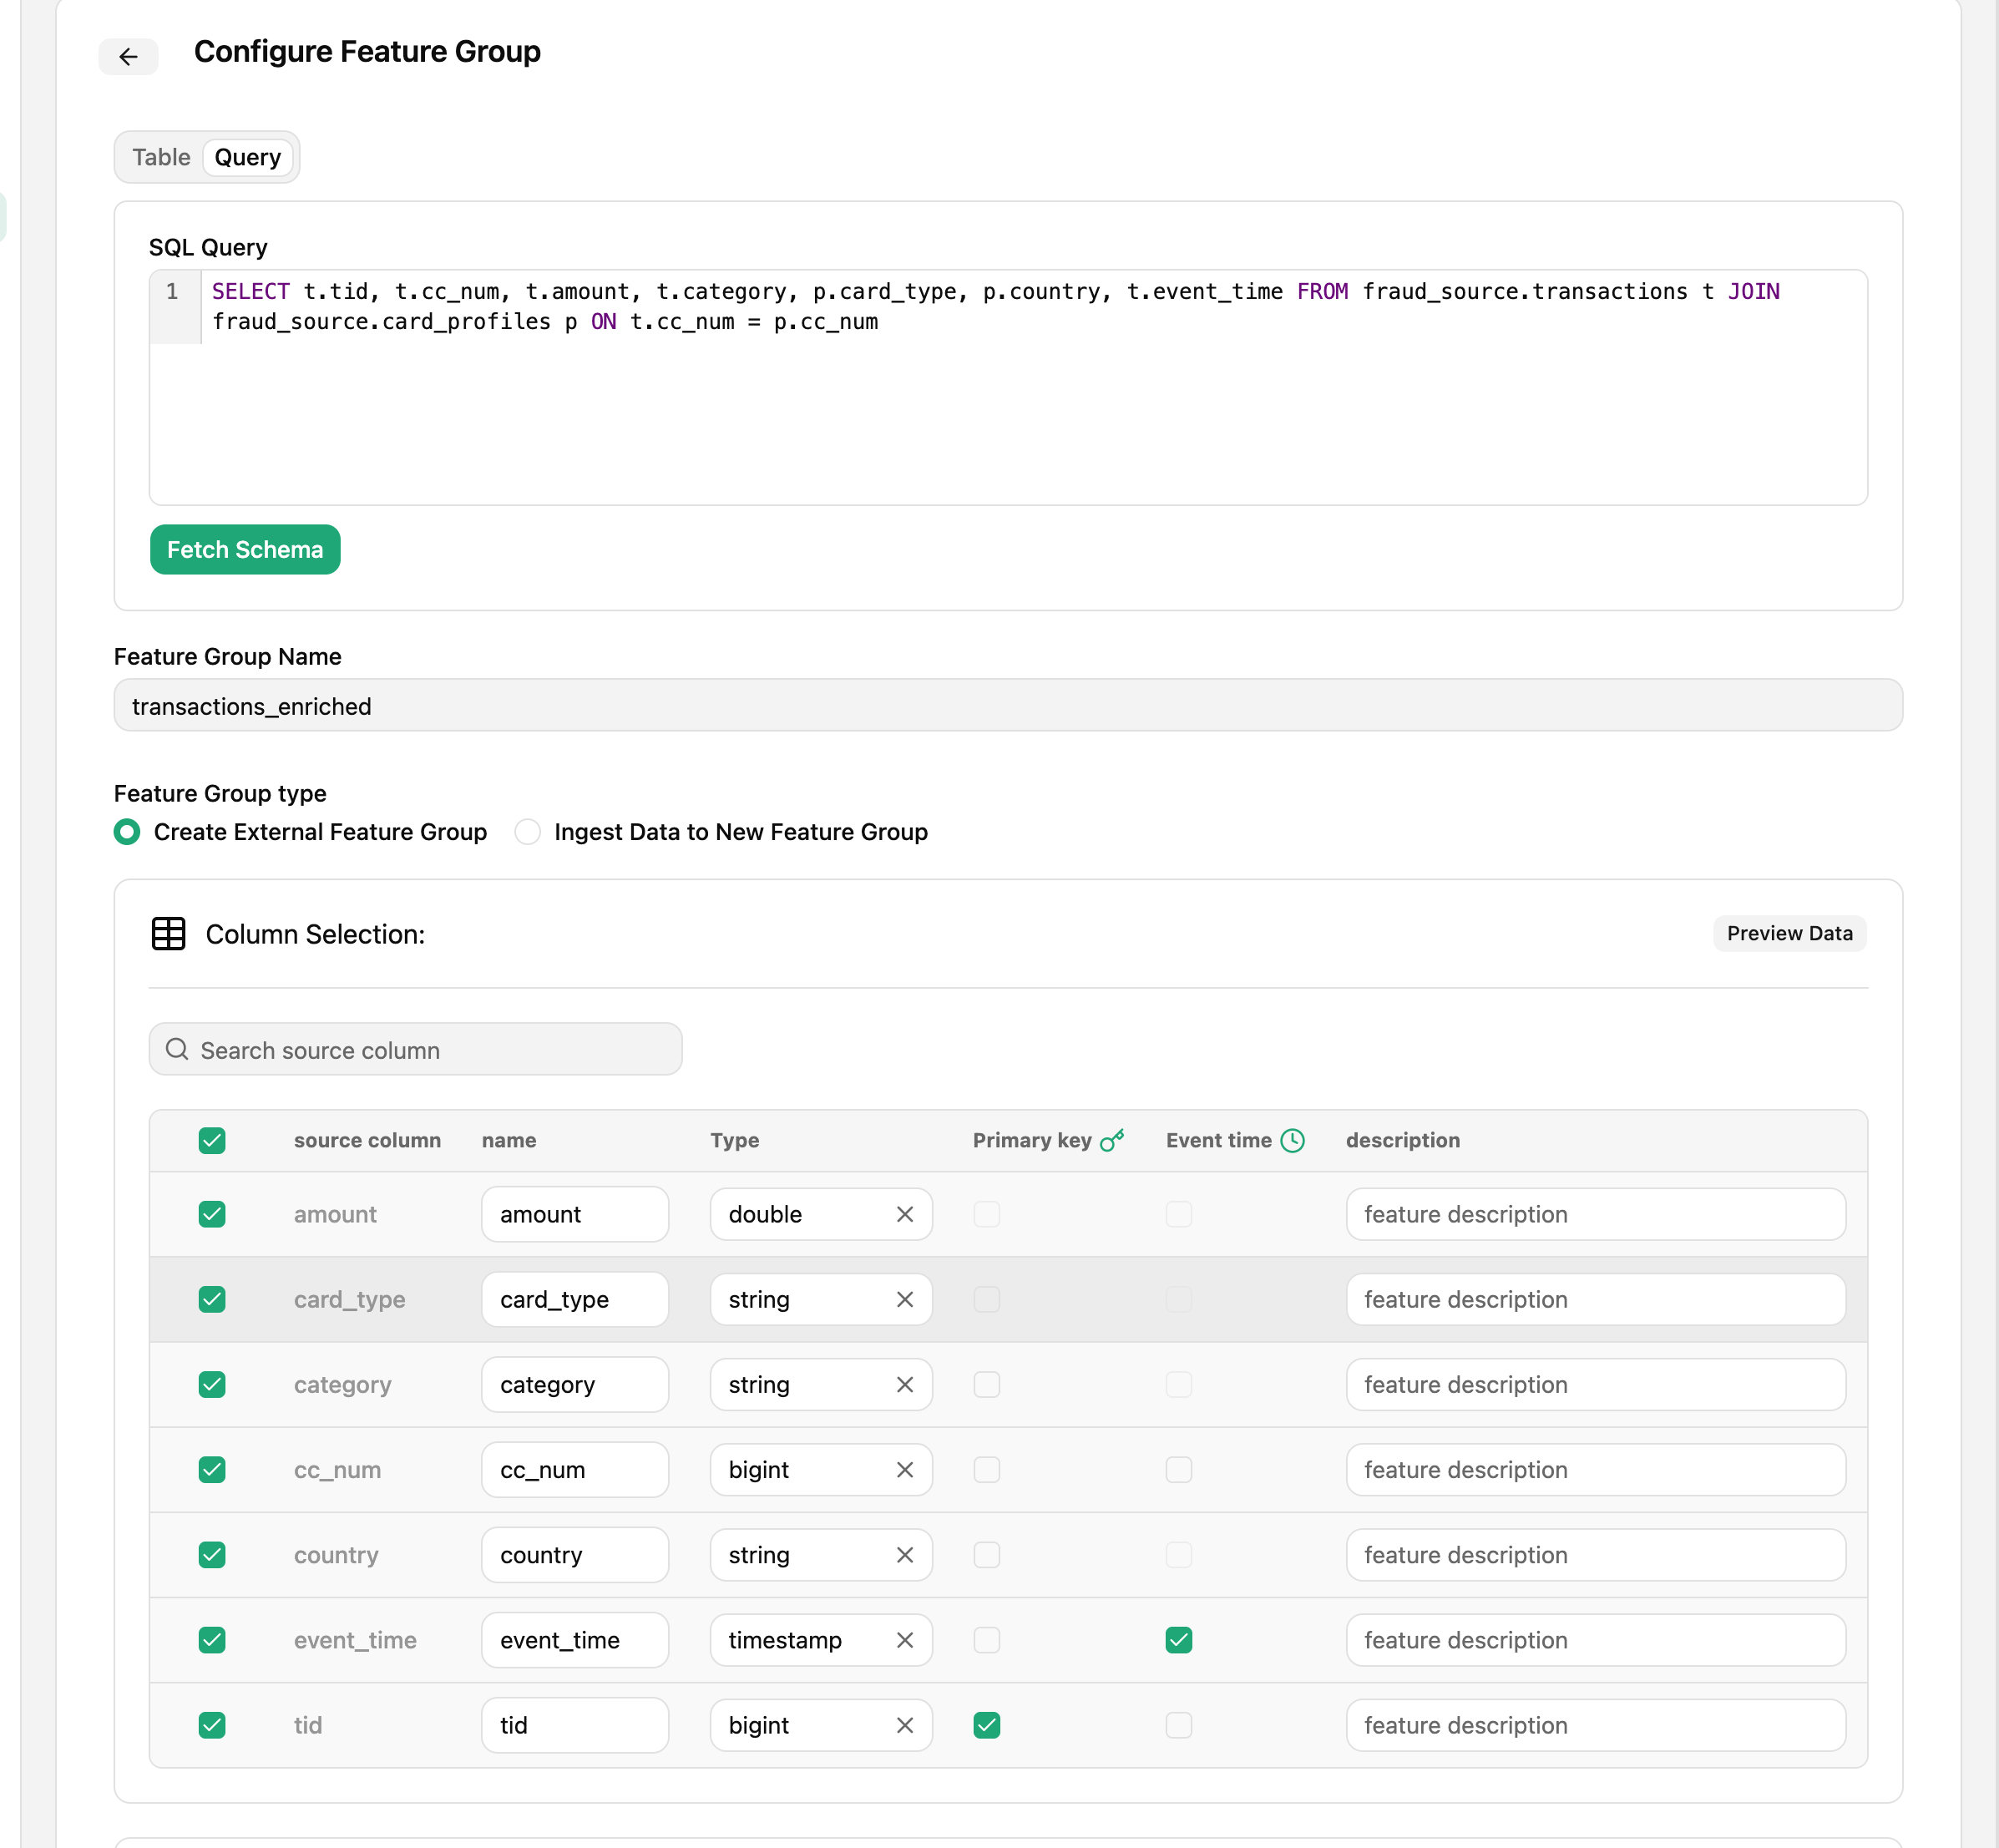The width and height of the screenshot is (1999, 1848).
Task: Clear the bigint type for tid
Action: (905, 1725)
